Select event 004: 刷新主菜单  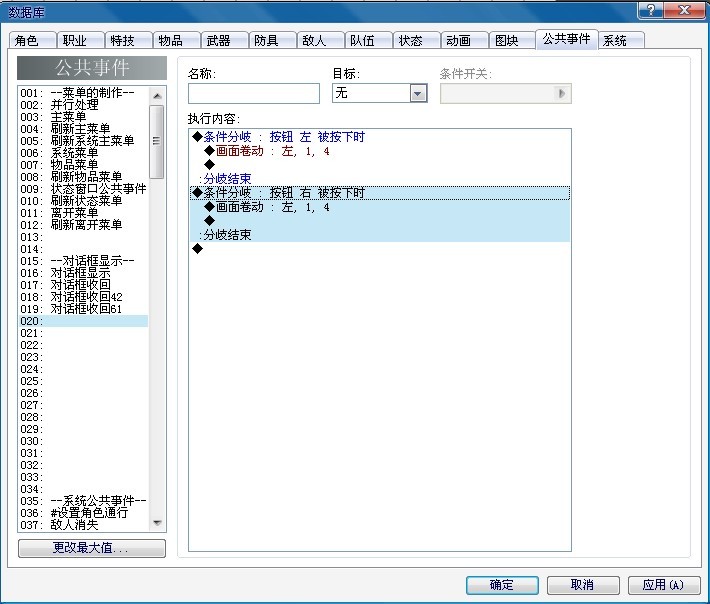click(x=83, y=129)
